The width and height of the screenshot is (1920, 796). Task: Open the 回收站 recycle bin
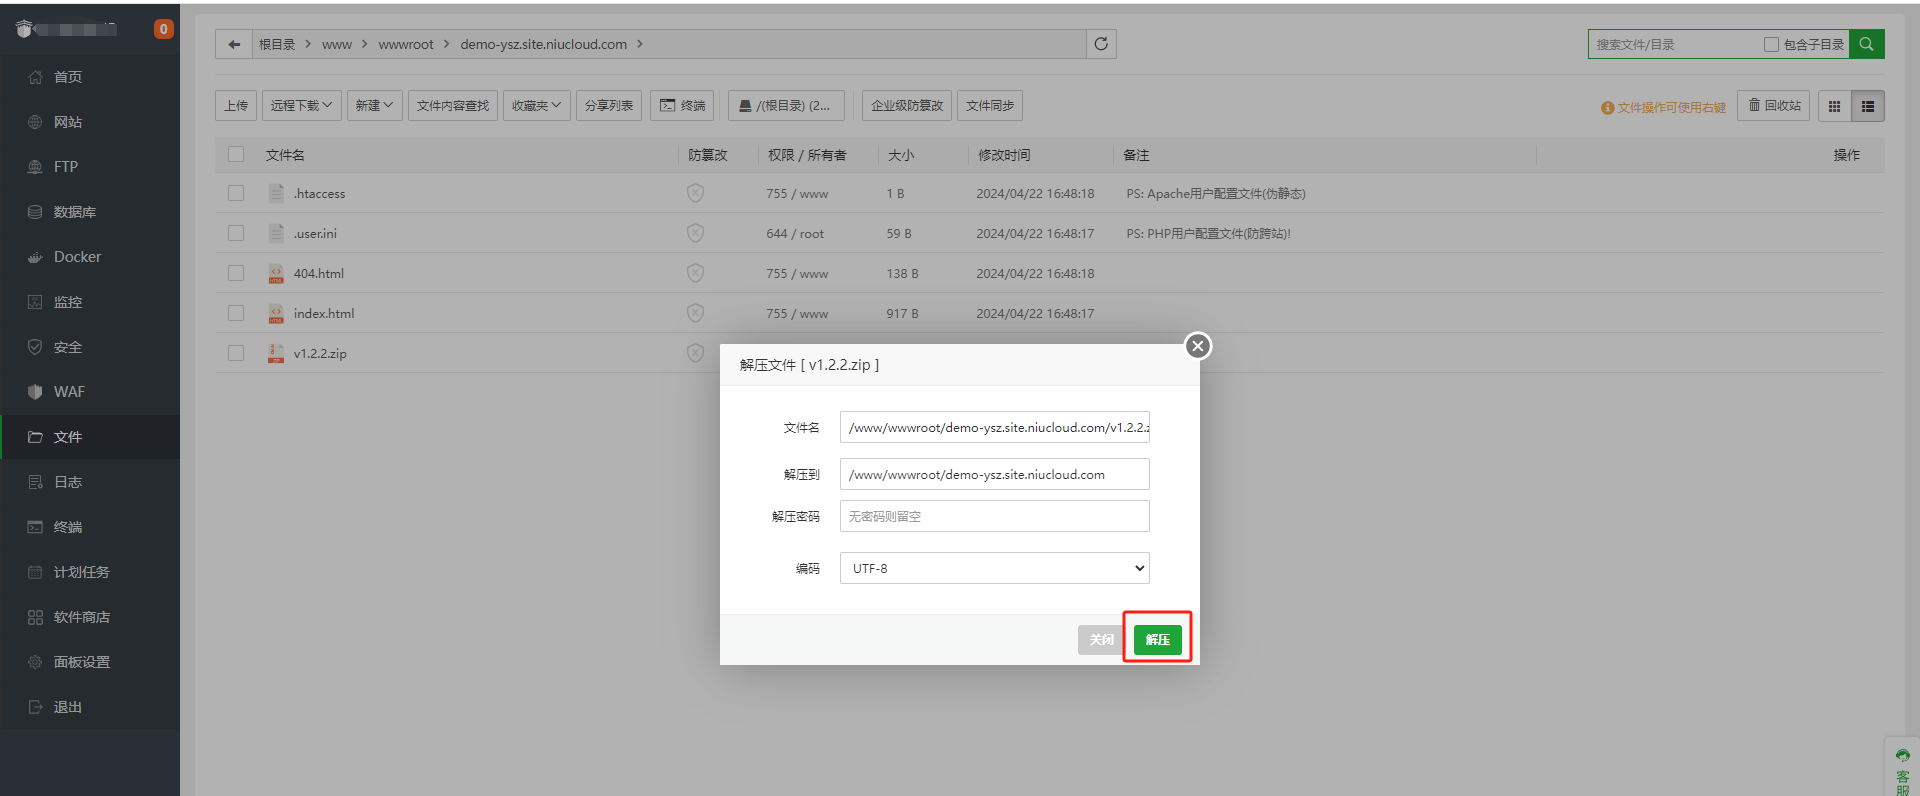1774,106
